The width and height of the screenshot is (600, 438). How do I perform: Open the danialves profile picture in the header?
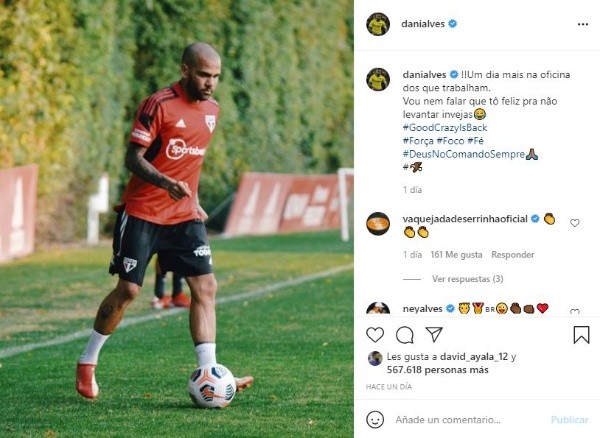[x=378, y=24]
